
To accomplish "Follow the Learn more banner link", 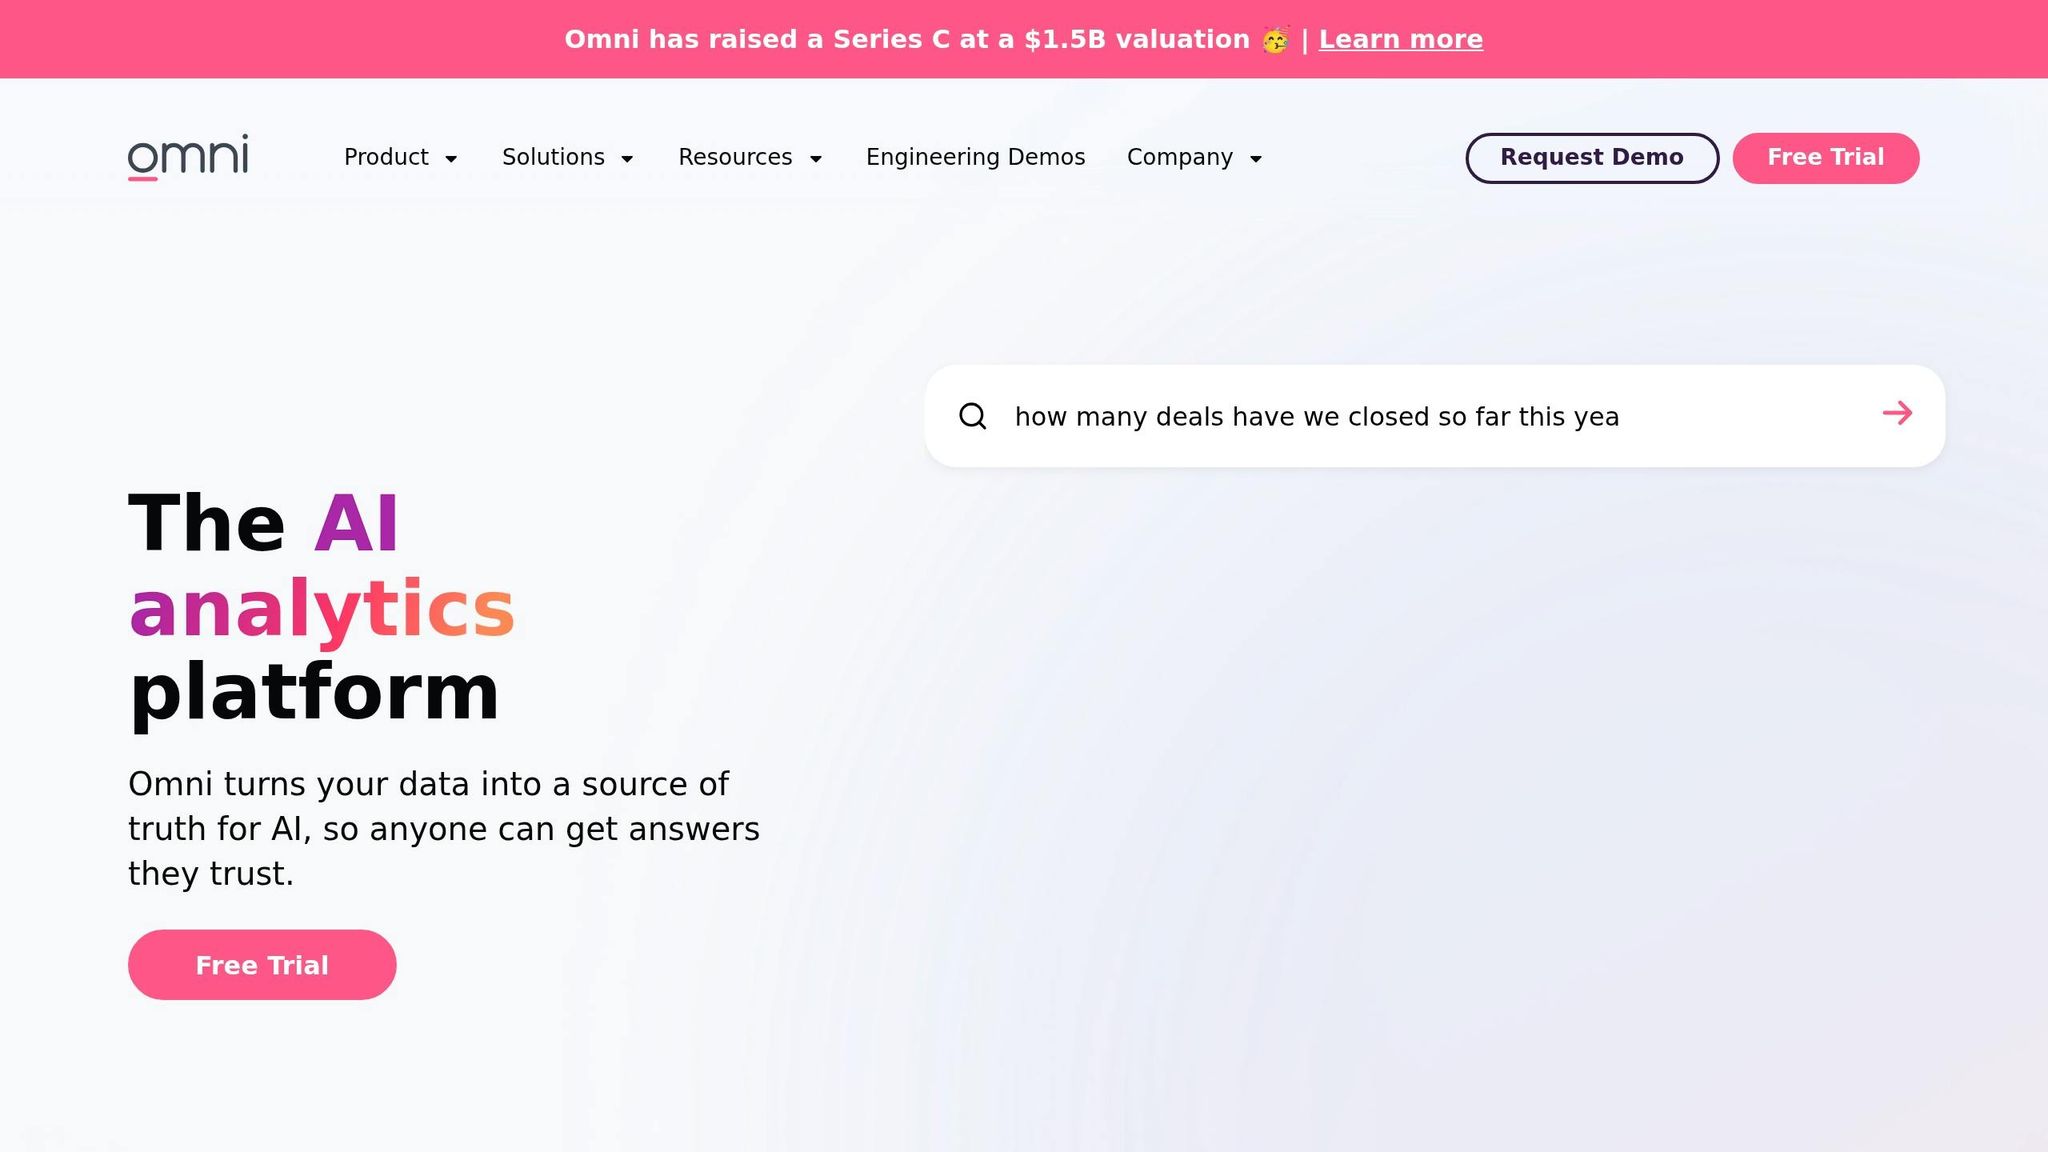I will pos(1401,39).
